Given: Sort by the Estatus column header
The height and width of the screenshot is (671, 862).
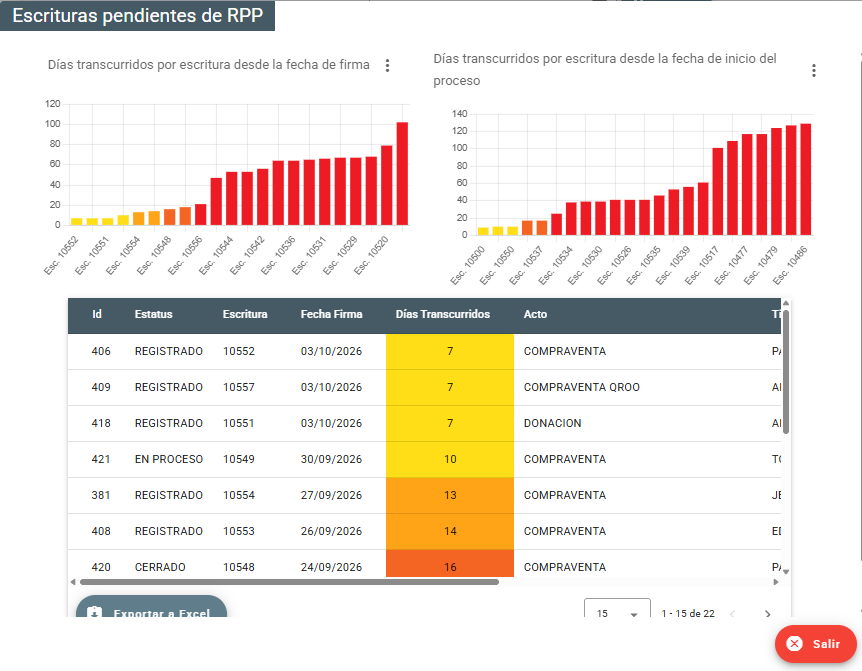Looking at the screenshot, I should (153, 314).
